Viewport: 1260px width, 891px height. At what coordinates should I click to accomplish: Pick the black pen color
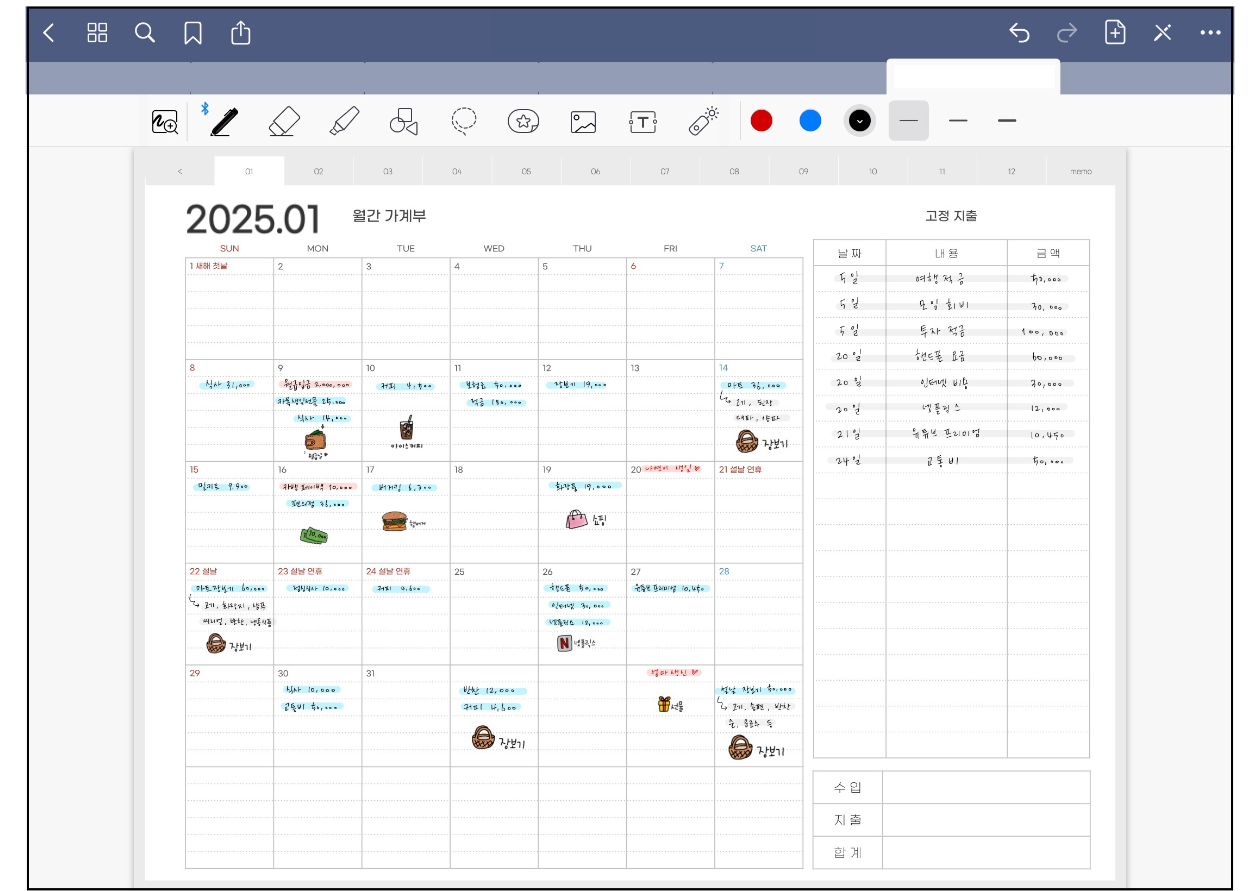tap(859, 121)
